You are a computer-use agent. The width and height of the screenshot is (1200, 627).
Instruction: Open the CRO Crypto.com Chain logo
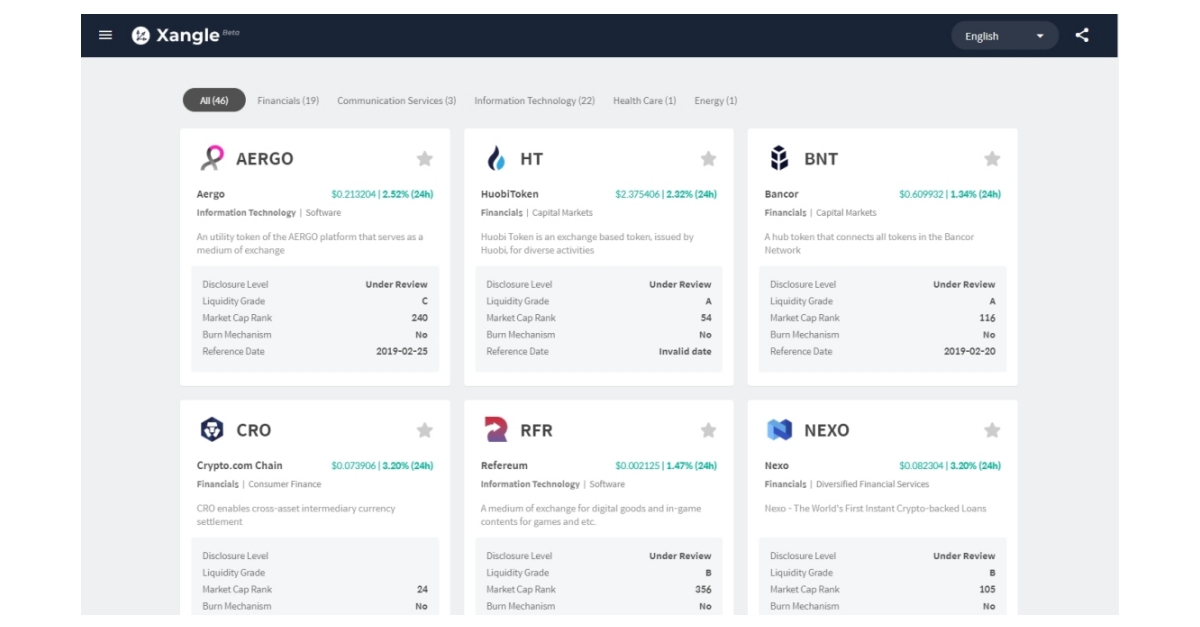[211, 429]
